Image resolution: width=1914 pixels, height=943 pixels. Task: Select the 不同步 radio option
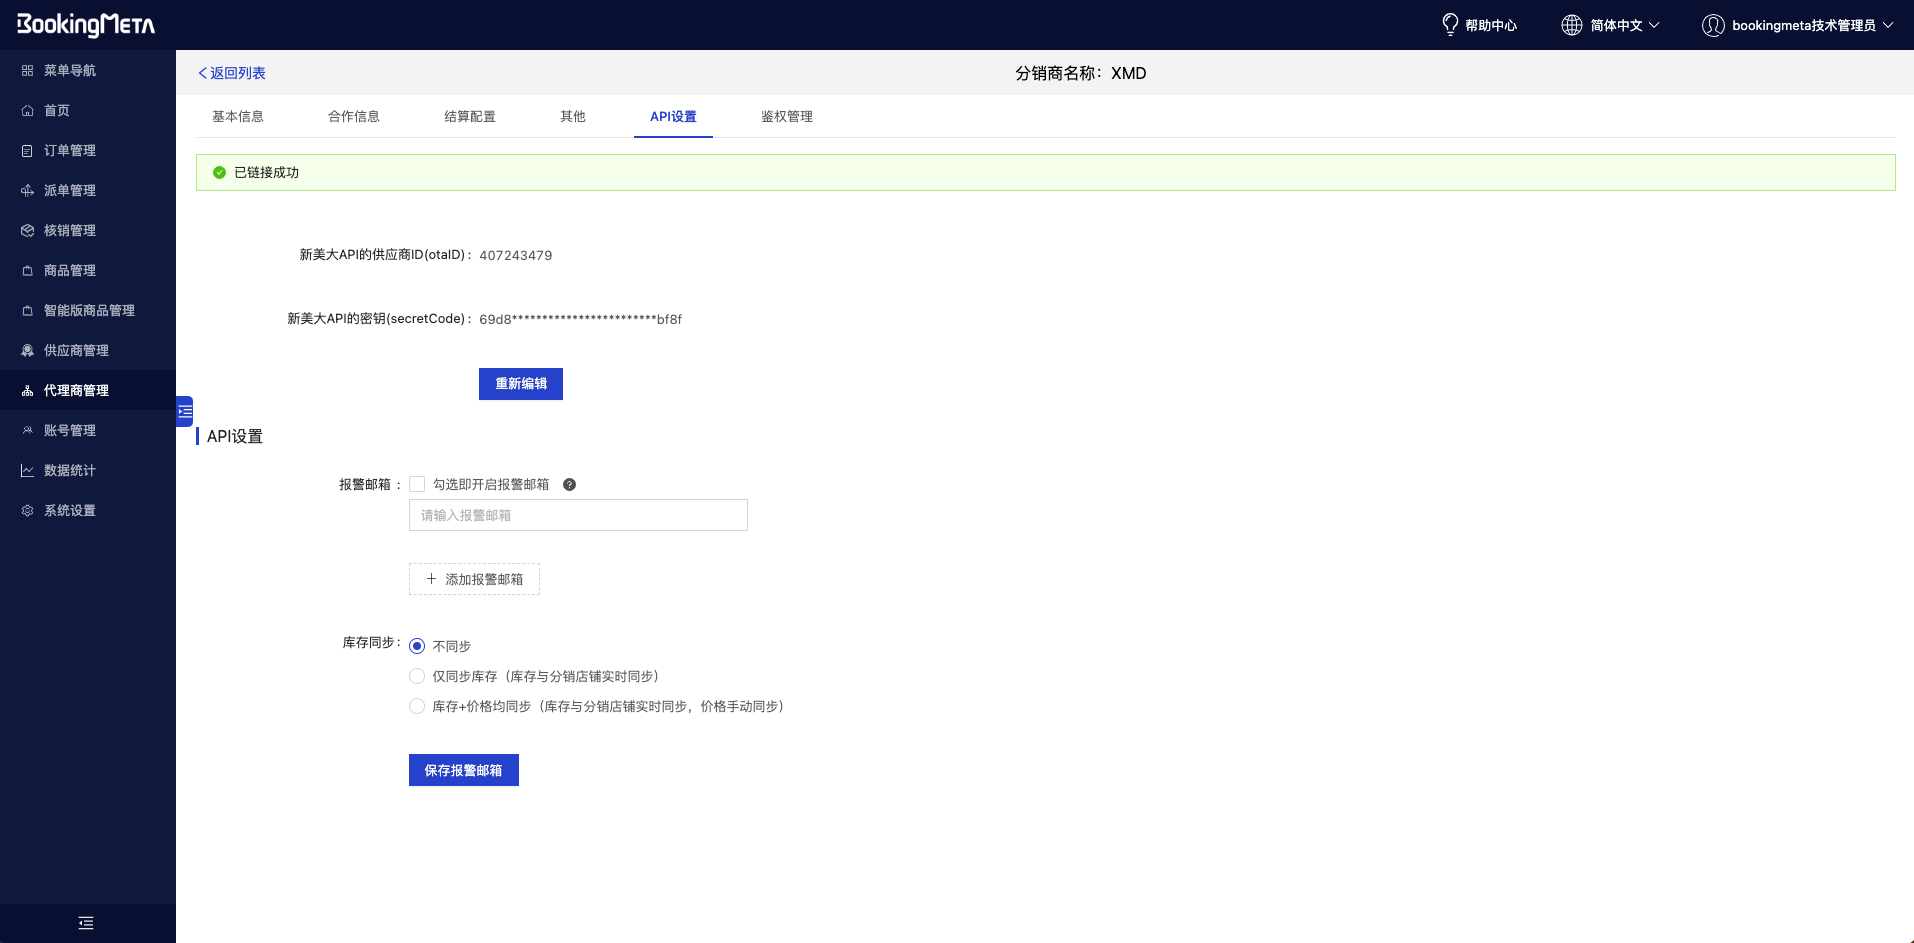417,646
